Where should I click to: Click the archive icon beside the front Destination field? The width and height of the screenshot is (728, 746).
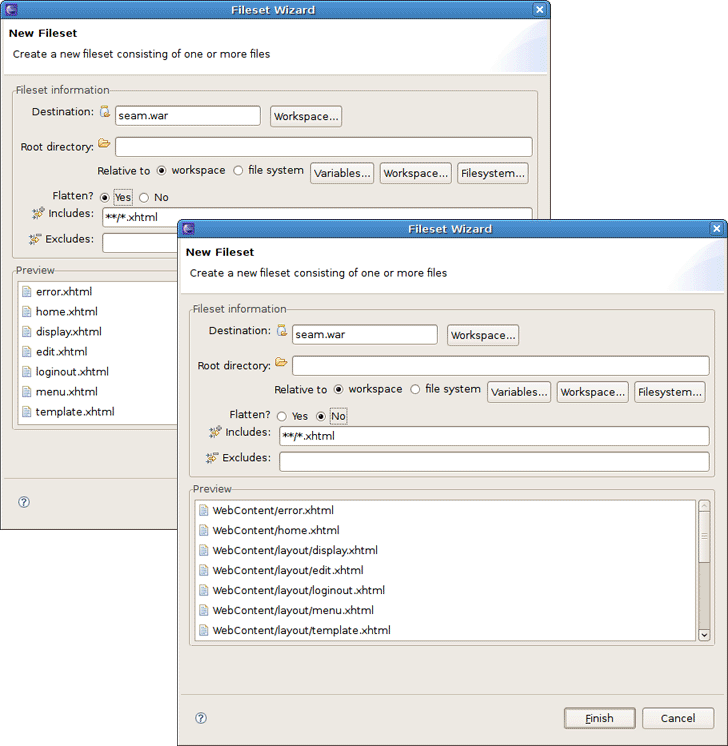click(282, 331)
